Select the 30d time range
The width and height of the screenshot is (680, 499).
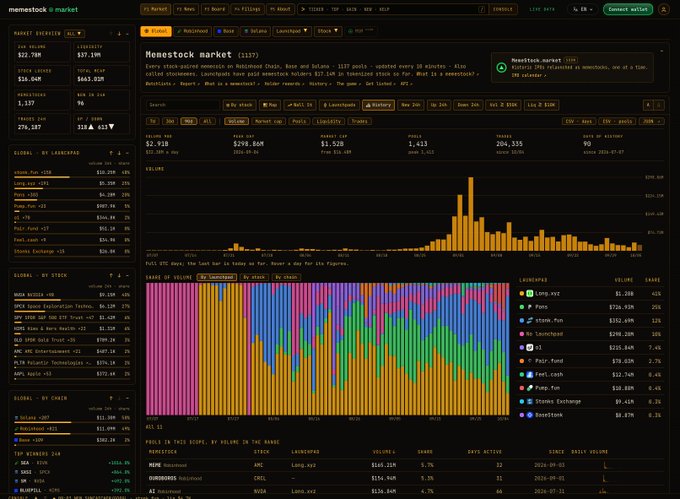click(170, 121)
